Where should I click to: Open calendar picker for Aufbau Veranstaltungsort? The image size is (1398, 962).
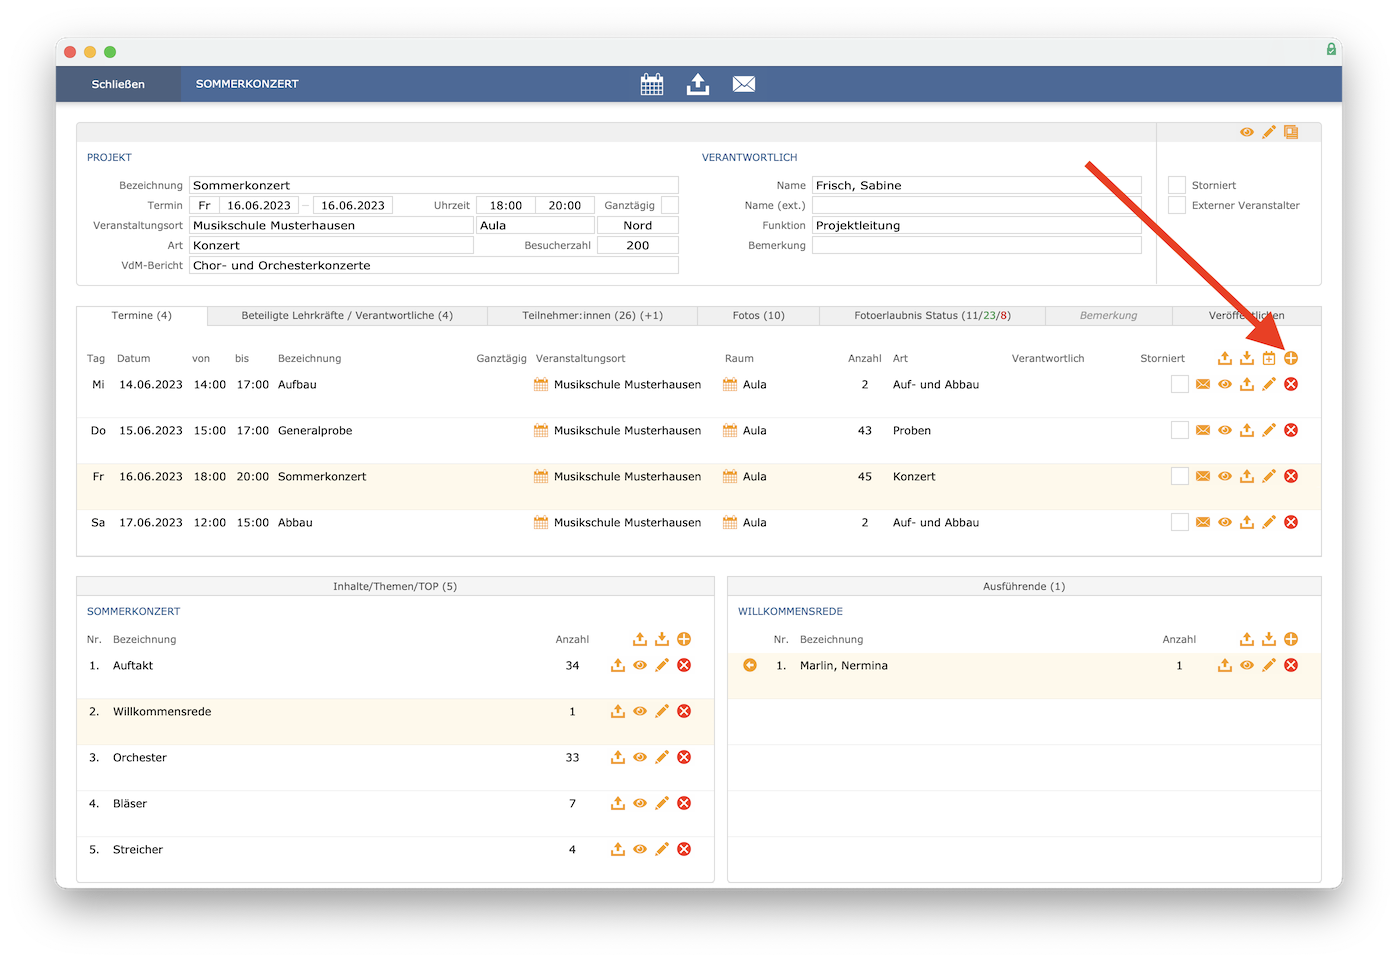541,384
